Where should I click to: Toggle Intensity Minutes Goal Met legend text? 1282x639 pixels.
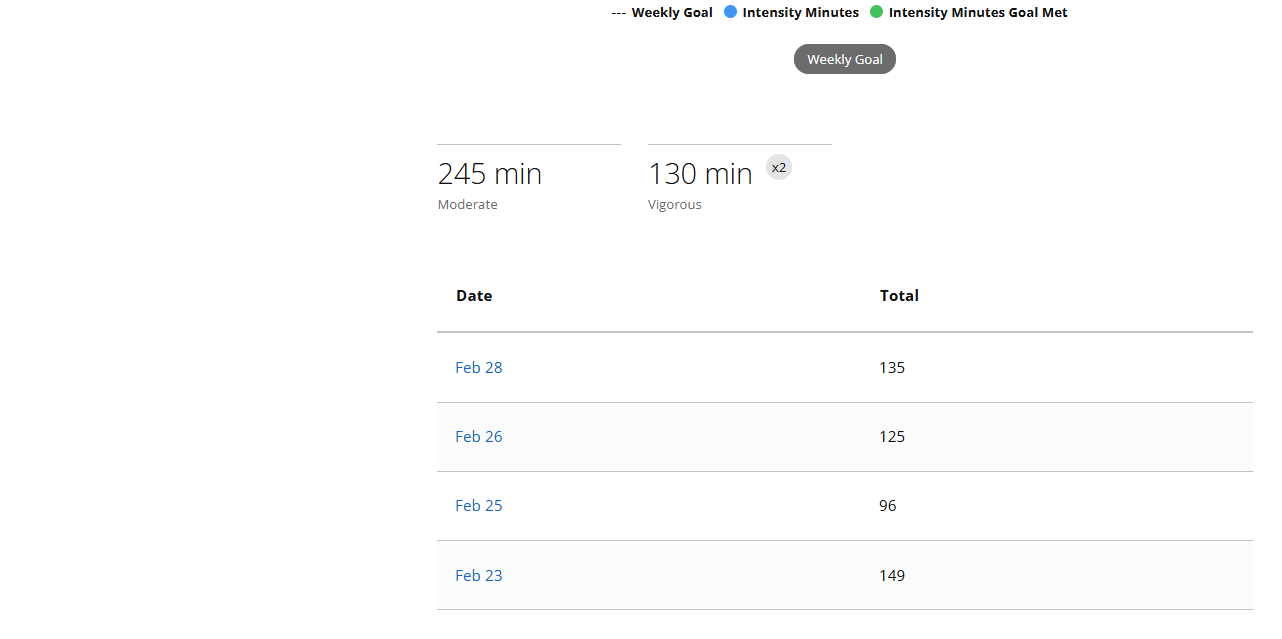coord(977,13)
